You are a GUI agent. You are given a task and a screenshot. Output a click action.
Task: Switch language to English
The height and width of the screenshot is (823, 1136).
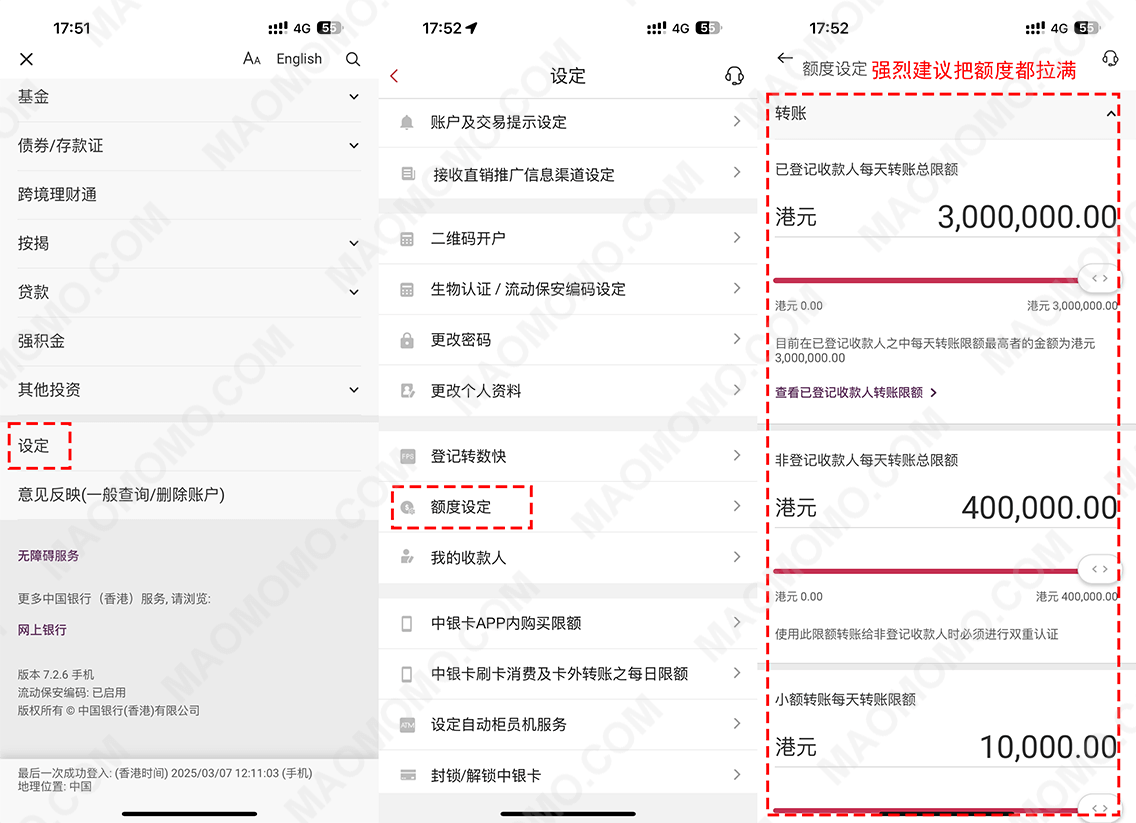(x=299, y=59)
